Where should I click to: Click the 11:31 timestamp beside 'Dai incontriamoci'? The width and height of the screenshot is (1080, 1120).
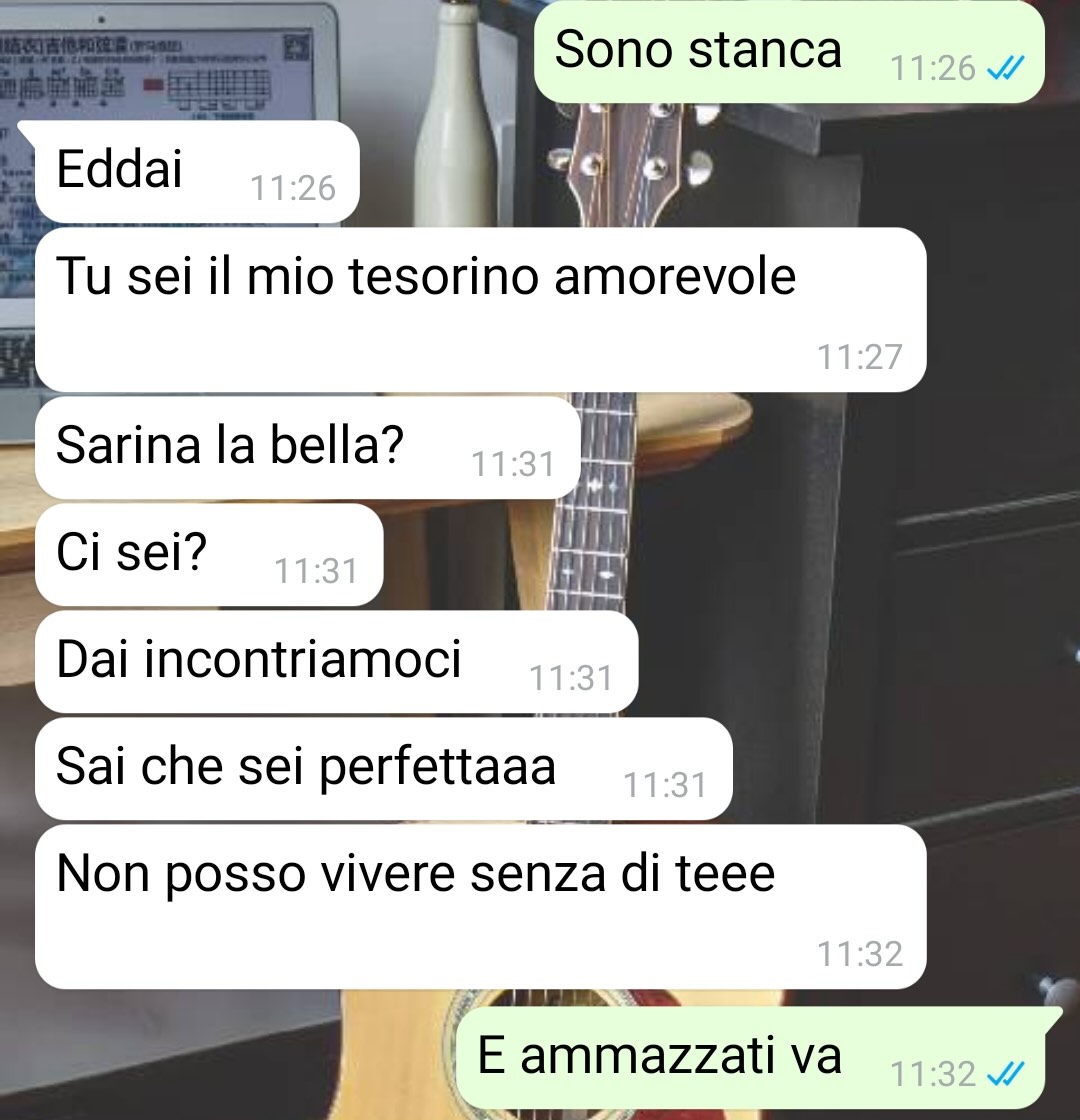pos(571,679)
